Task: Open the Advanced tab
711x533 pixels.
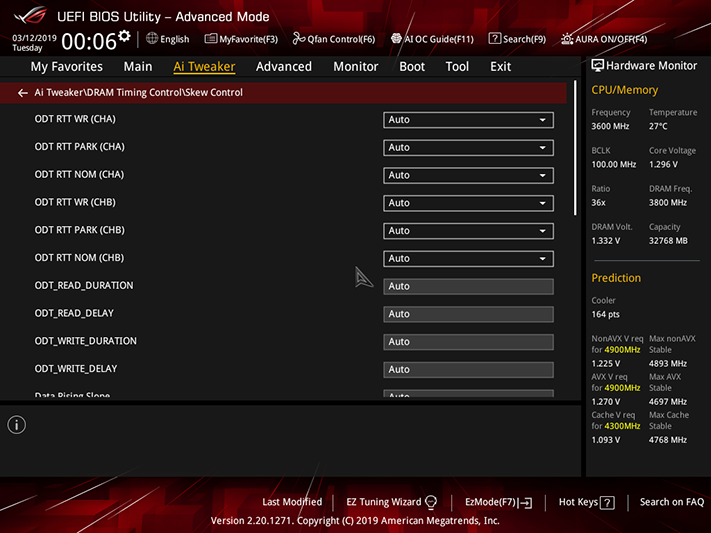Action: coord(284,67)
